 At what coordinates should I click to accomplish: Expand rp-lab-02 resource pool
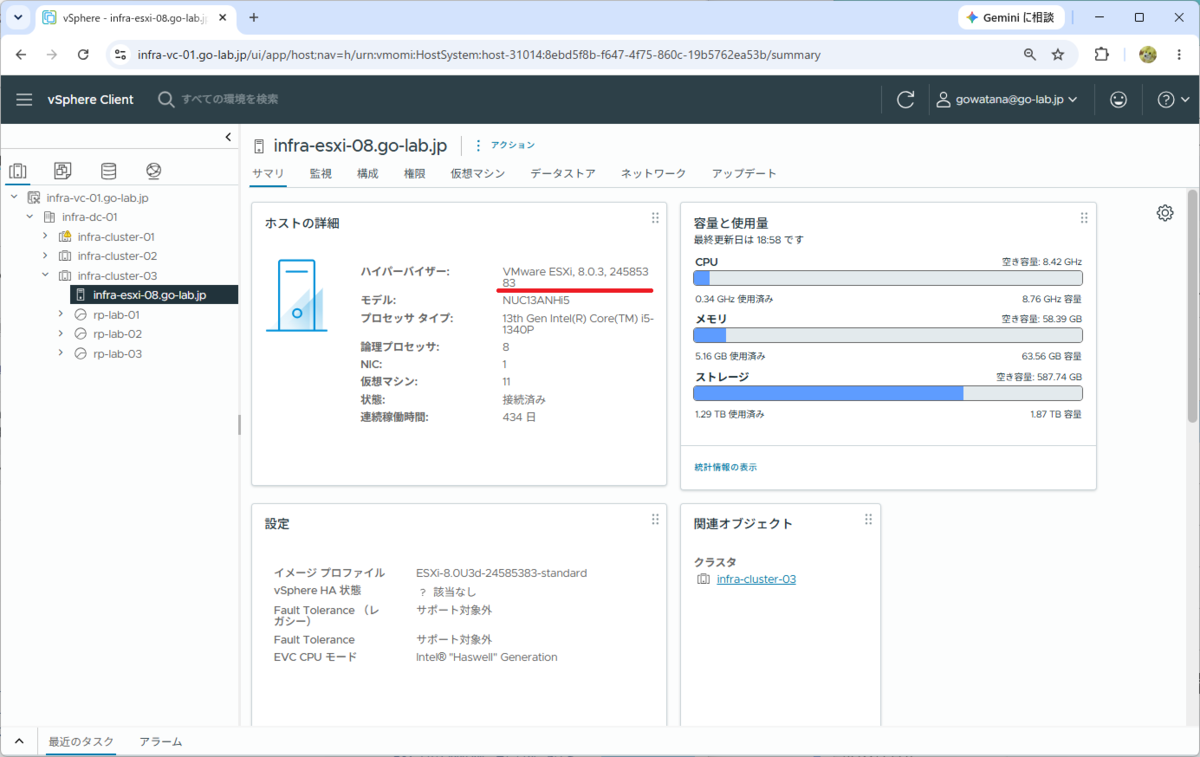[x=61, y=334]
